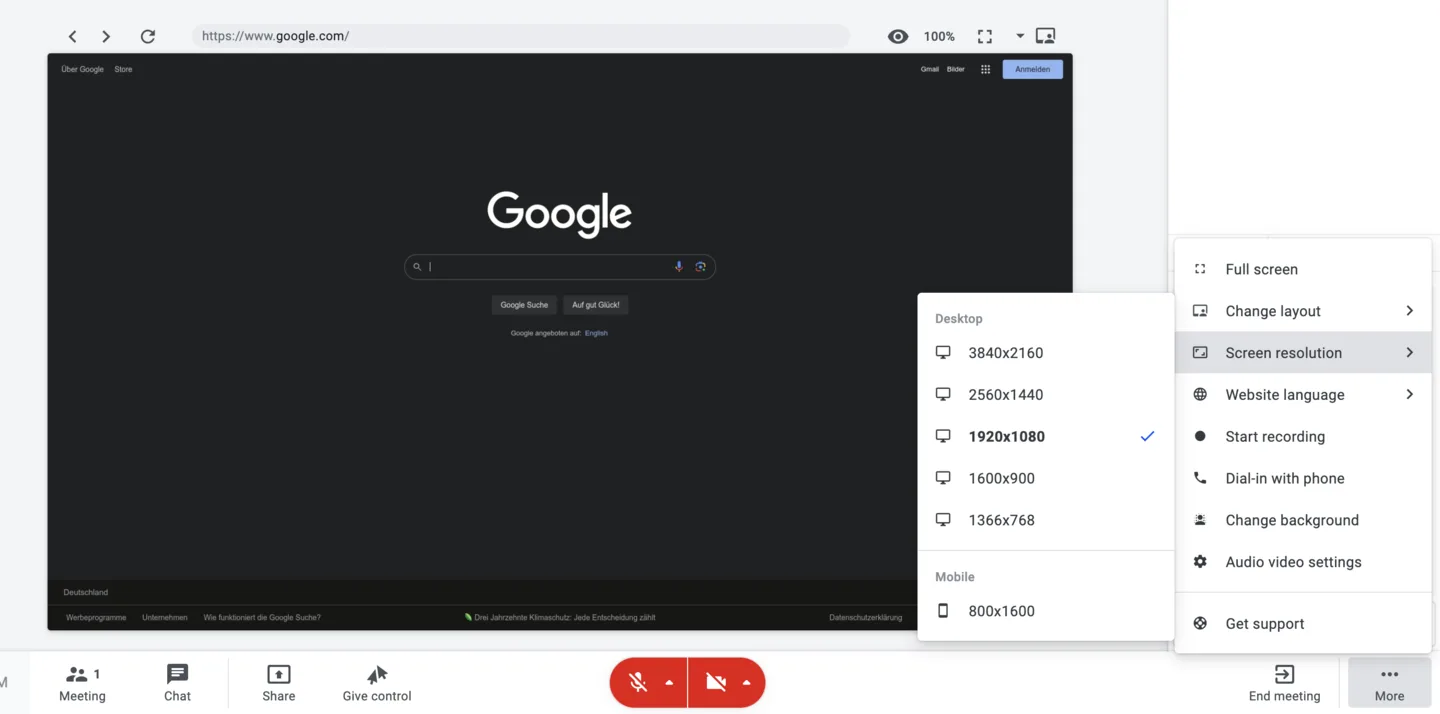This screenshot has height=714, width=1440.
Task: Open the Unternehmen footer link
Action: click(x=165, y=618)
